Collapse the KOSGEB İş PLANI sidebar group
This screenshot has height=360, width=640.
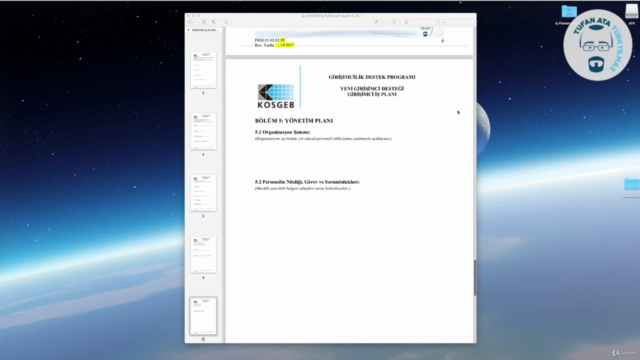pyautogui.click(x=188, y=30)
